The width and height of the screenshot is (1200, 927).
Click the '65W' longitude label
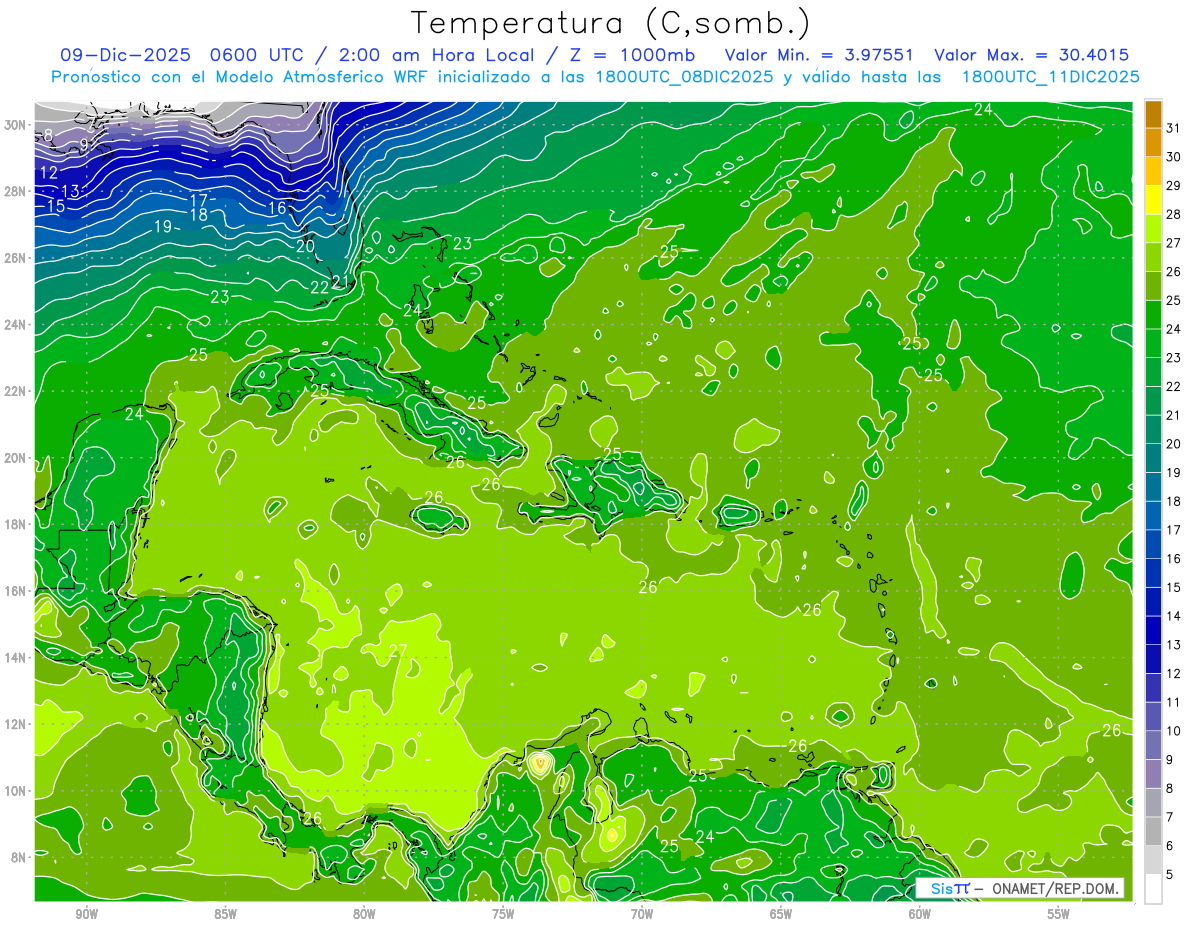781,914
